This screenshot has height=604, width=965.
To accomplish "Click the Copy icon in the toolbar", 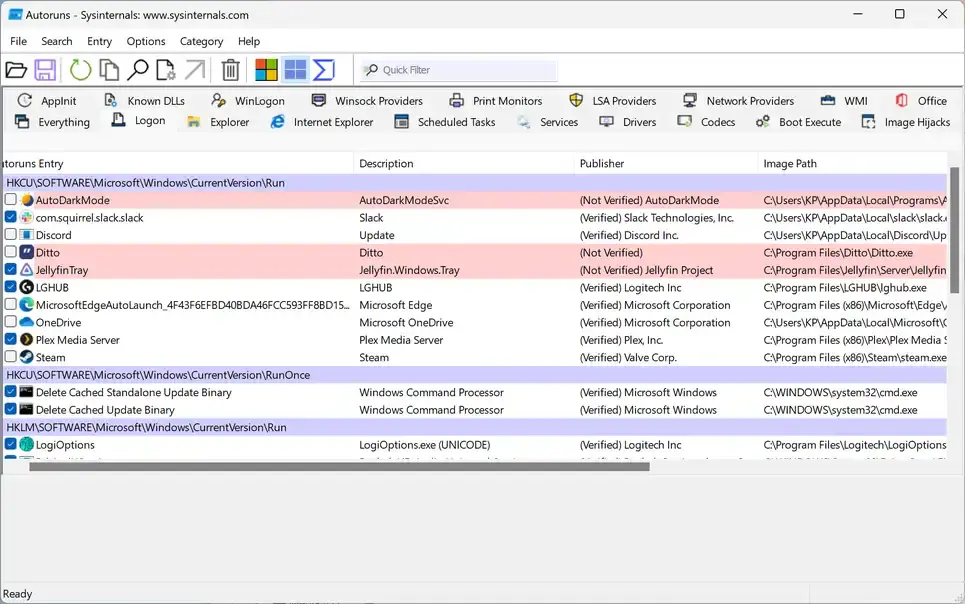I will tap(108, 69).
